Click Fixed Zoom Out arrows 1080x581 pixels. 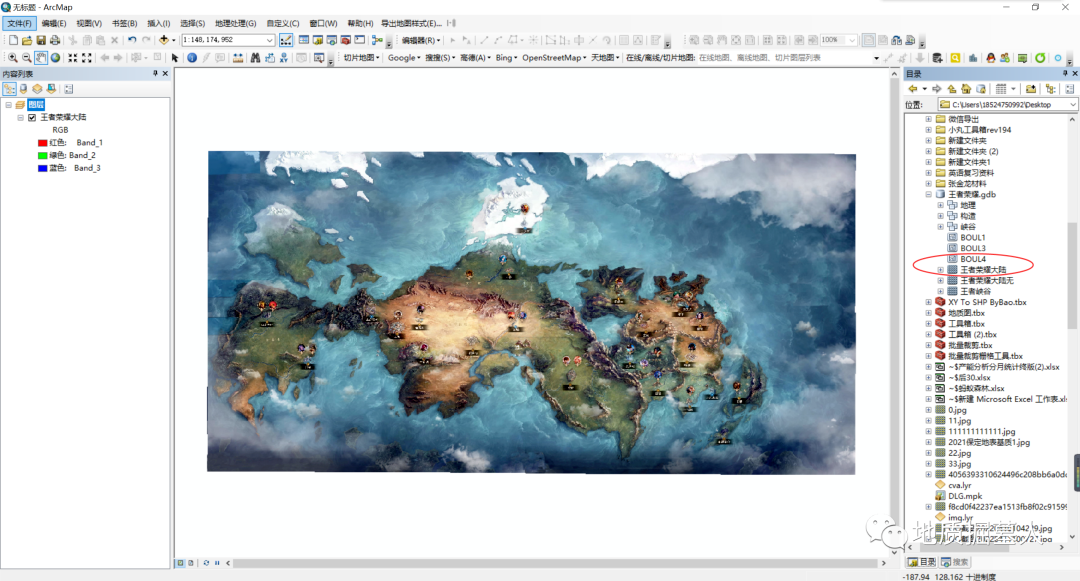point(87,58)
